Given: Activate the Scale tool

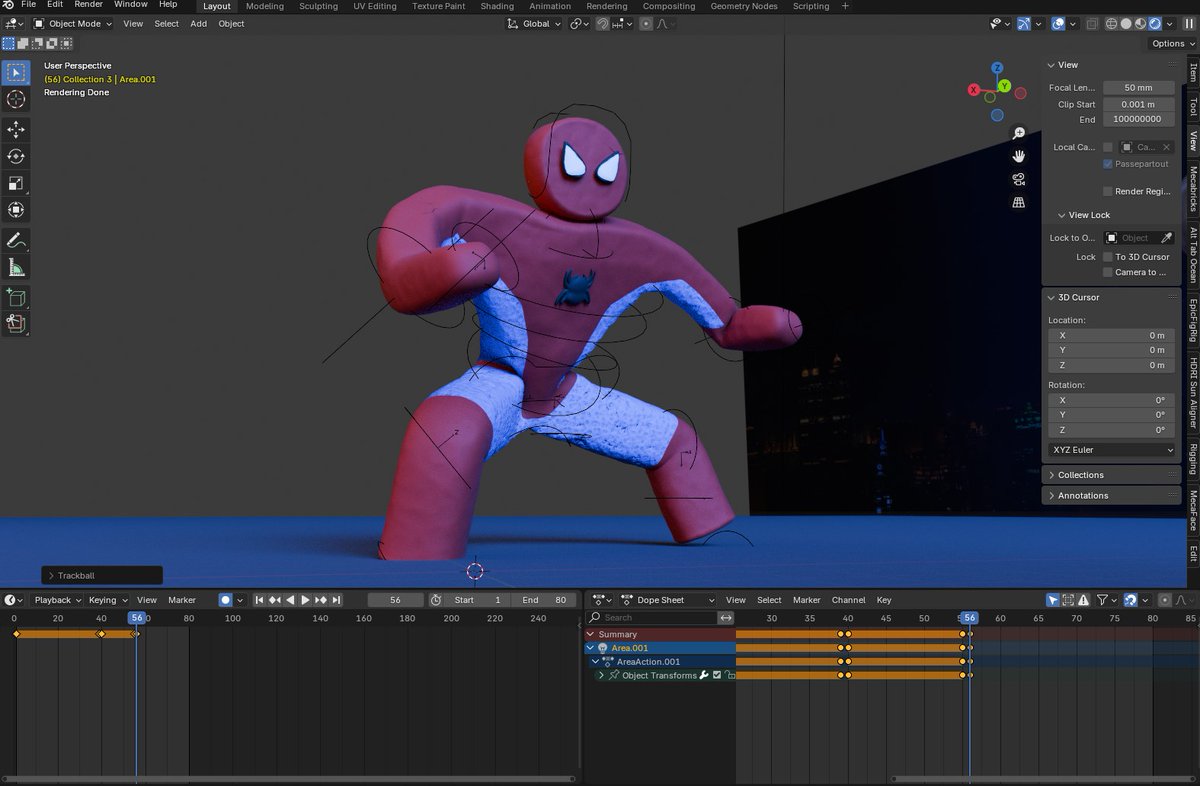Looking at the screenshot, I should pos(16,183).
